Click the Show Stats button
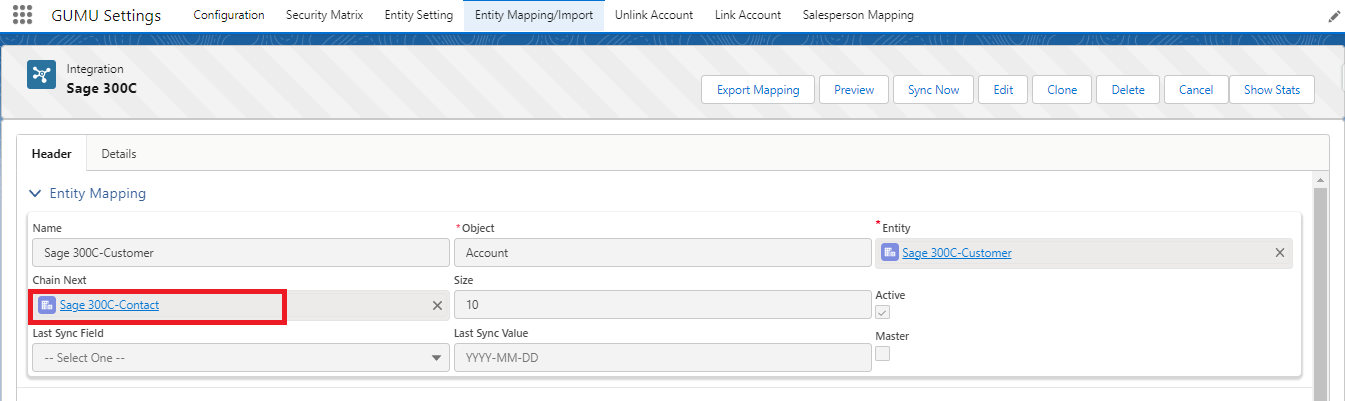 [1272, 90]
